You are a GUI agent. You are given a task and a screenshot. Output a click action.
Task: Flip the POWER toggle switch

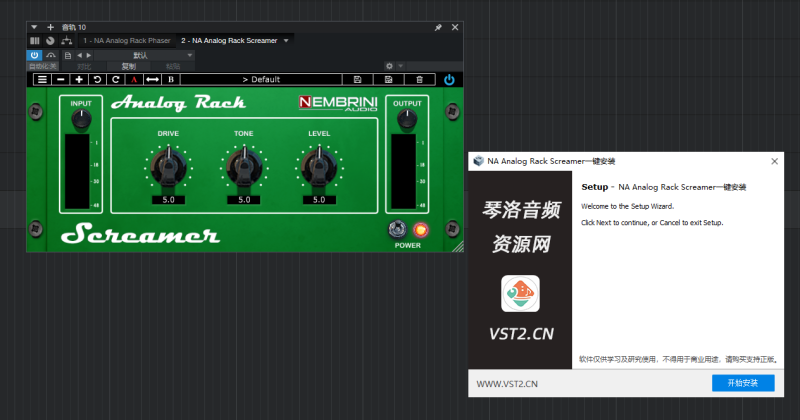[397, 229]
